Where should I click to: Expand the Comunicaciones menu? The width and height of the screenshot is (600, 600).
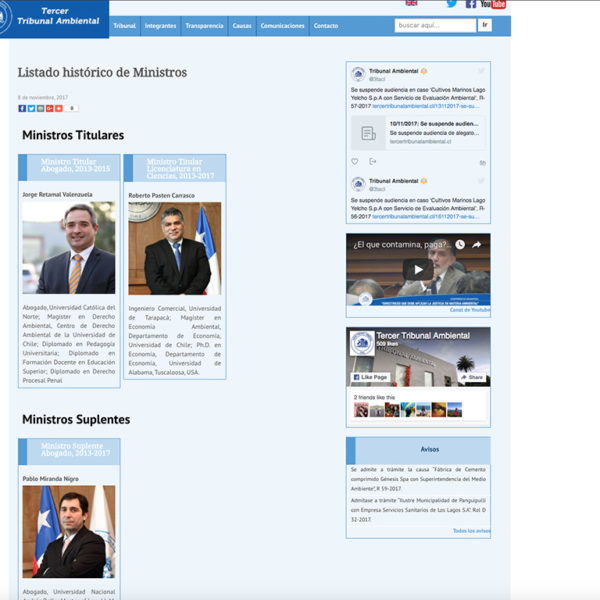click(282, 26)
